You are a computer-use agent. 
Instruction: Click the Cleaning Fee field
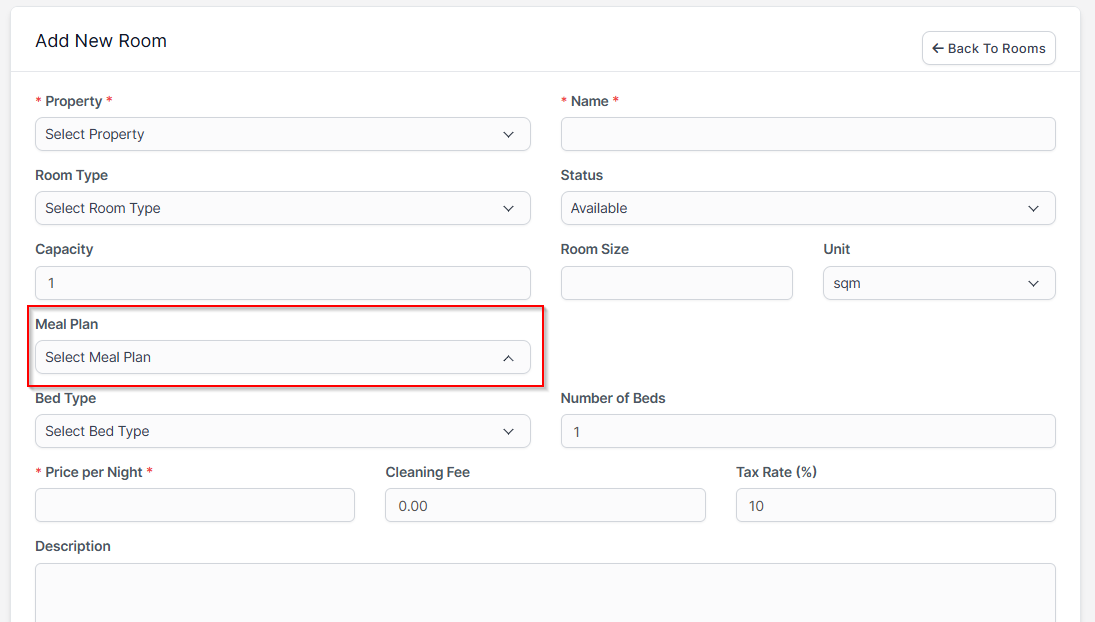coord(544,505)
